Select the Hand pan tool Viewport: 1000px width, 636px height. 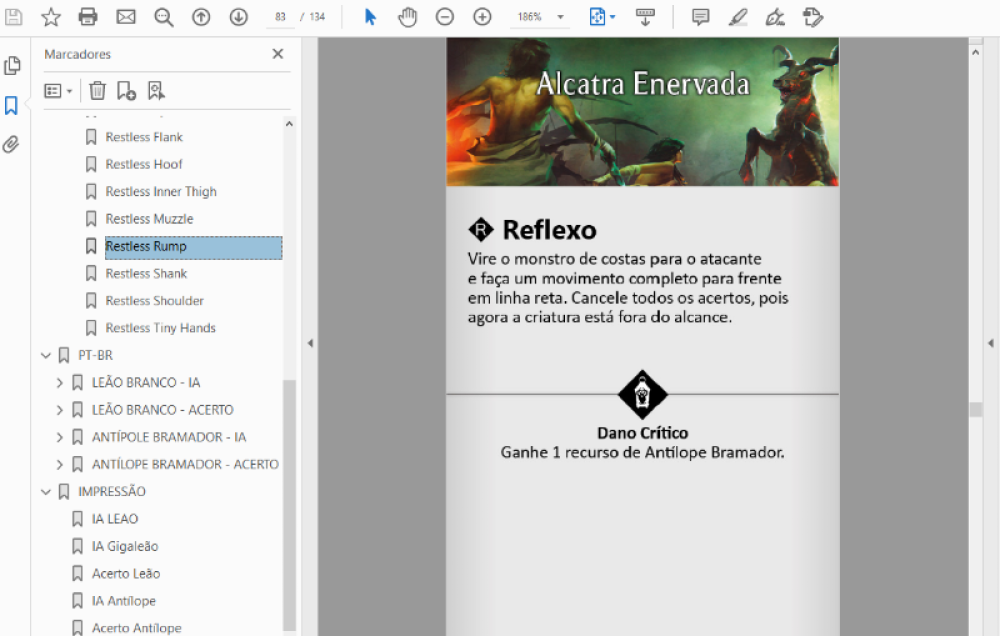[407, 17]
